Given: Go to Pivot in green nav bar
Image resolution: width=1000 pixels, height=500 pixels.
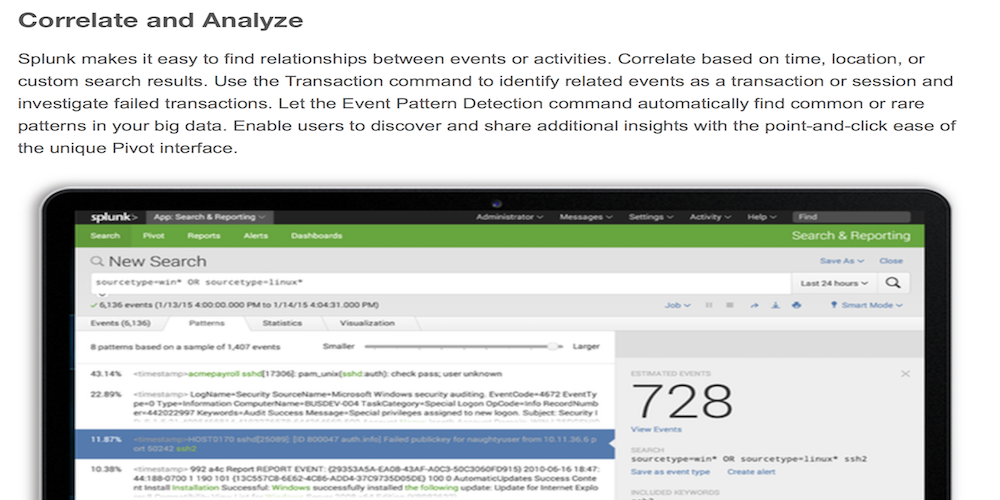Looking at the screenshot, I should [x=154, y=236].
